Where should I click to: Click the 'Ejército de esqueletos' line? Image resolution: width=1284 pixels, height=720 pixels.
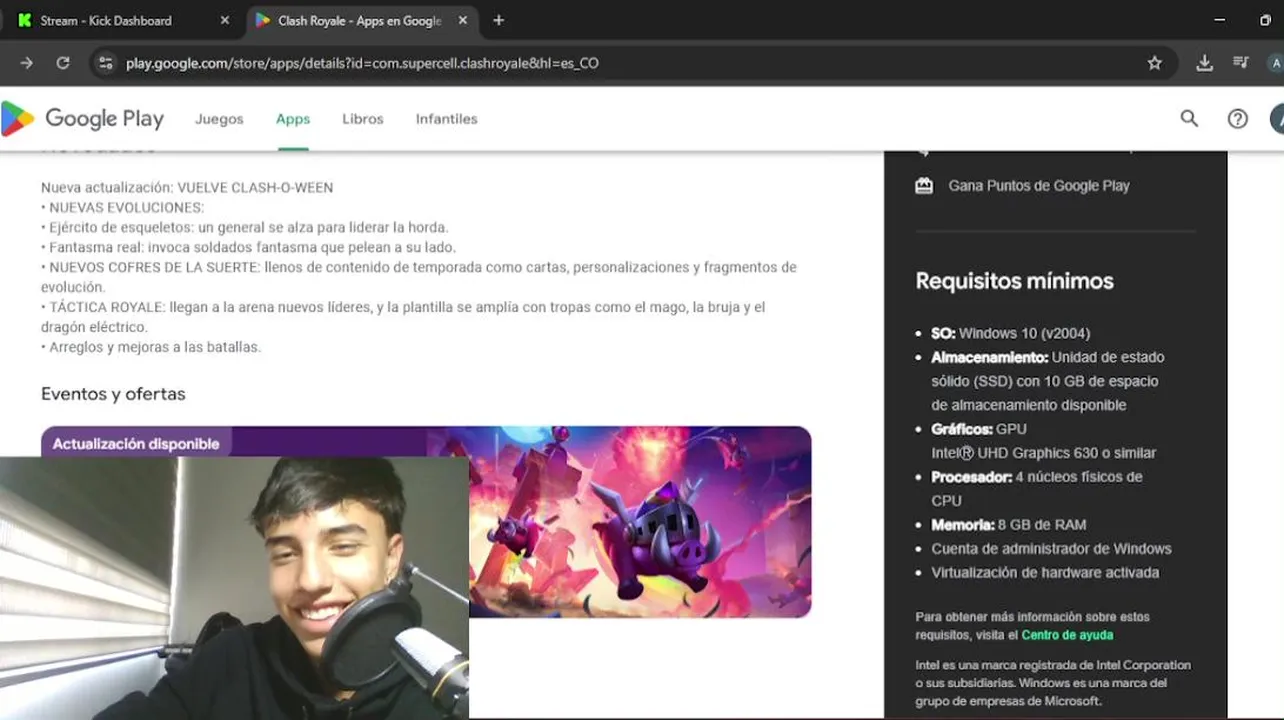click(245, 227)
